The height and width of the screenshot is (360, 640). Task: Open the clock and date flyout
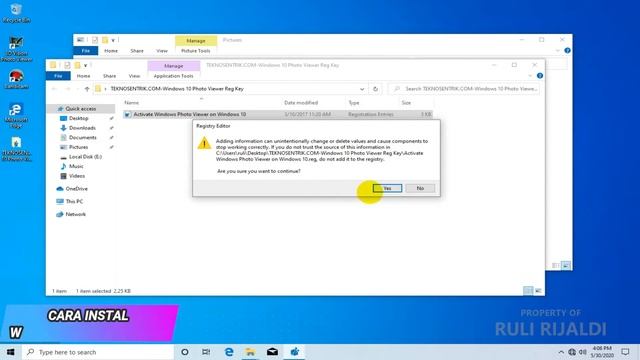[x=602, y=352]
